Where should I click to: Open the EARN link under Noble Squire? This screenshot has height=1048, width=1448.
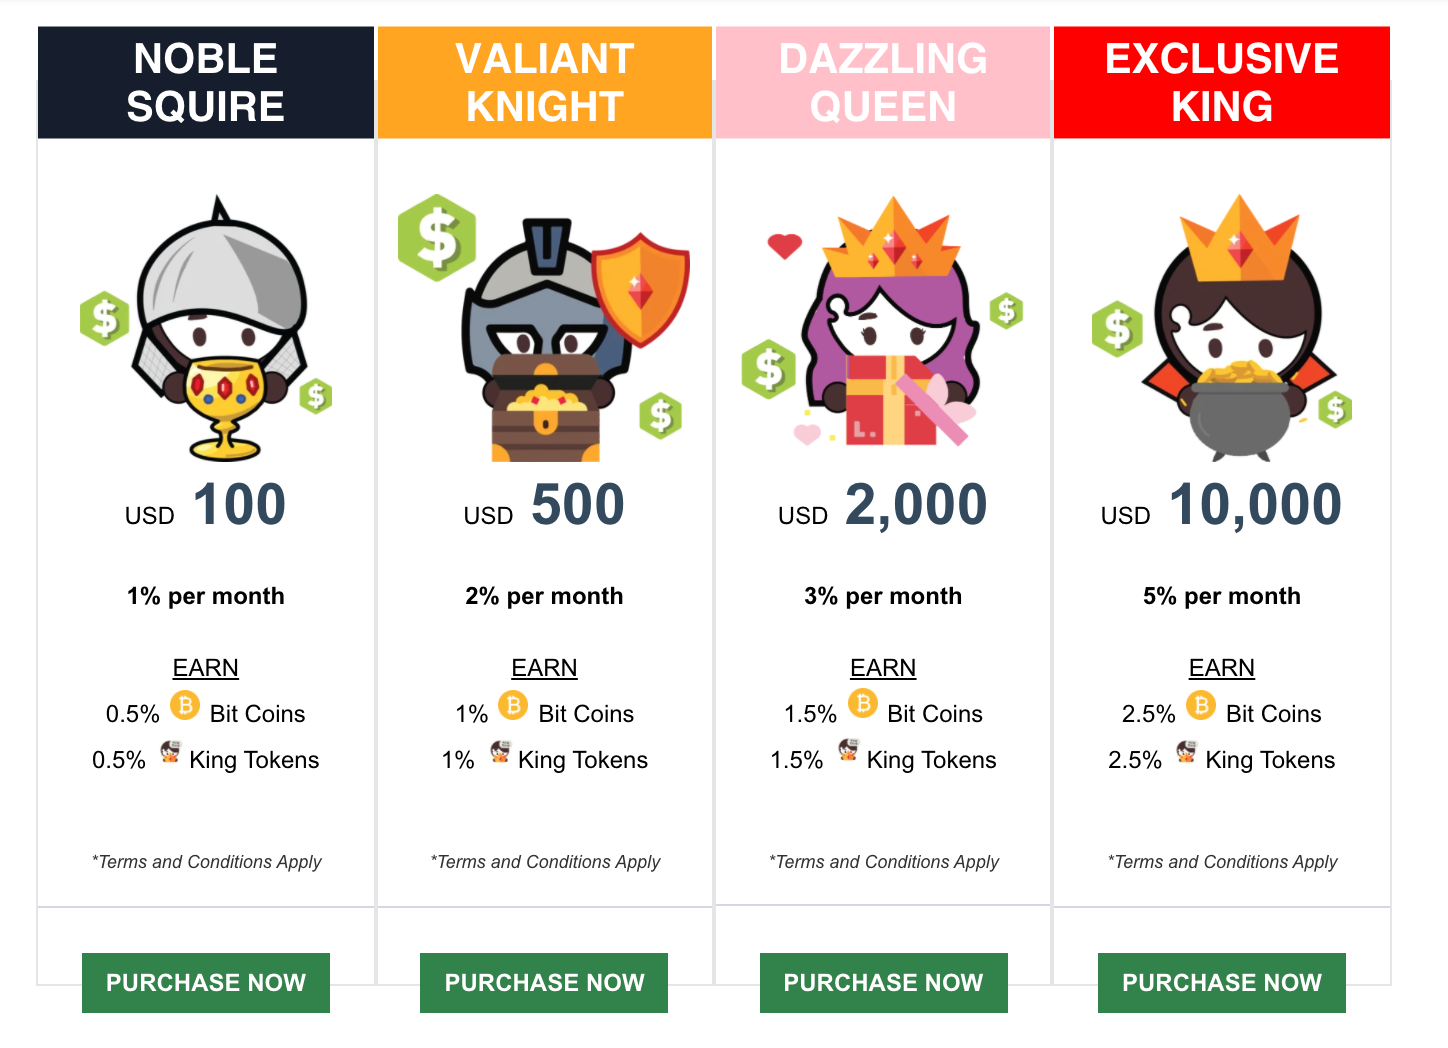206,668
